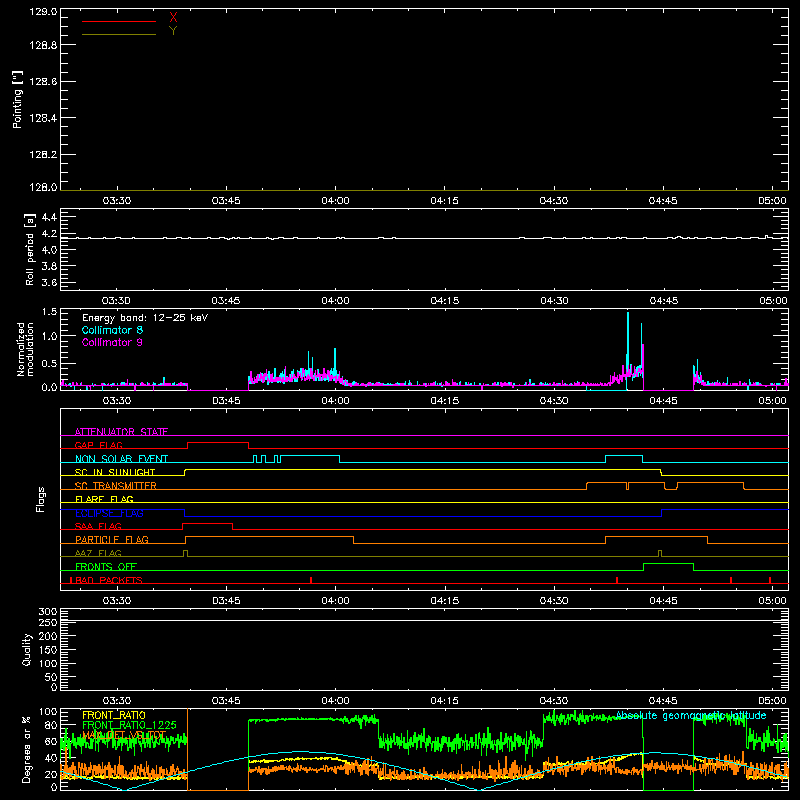Click the Absolute geomagnetic latitude label
Screen dimensions: 800x800
pyautogui.click(x=691, y=715)
